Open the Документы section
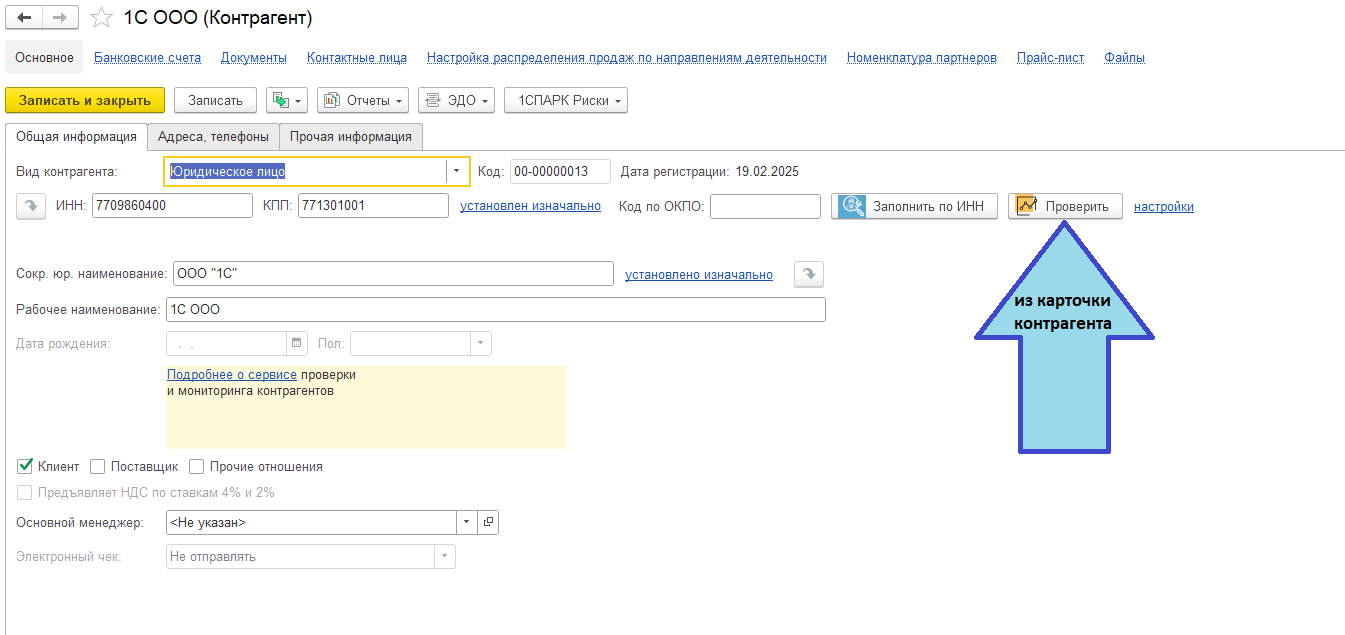Image resolution: width=1345 pixels, height=635 pixels. (x=254, y=57)
